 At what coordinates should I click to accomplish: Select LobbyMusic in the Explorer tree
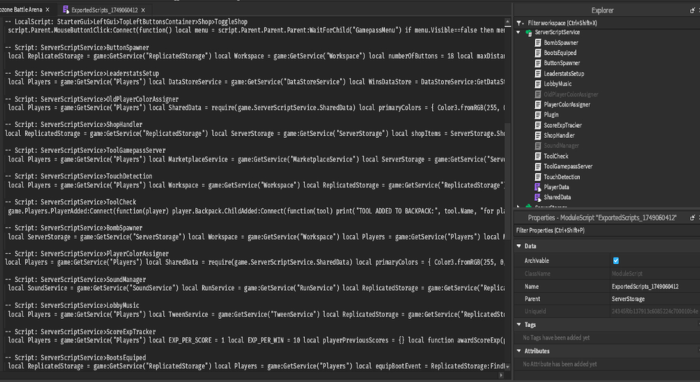[x=558, y=84]
